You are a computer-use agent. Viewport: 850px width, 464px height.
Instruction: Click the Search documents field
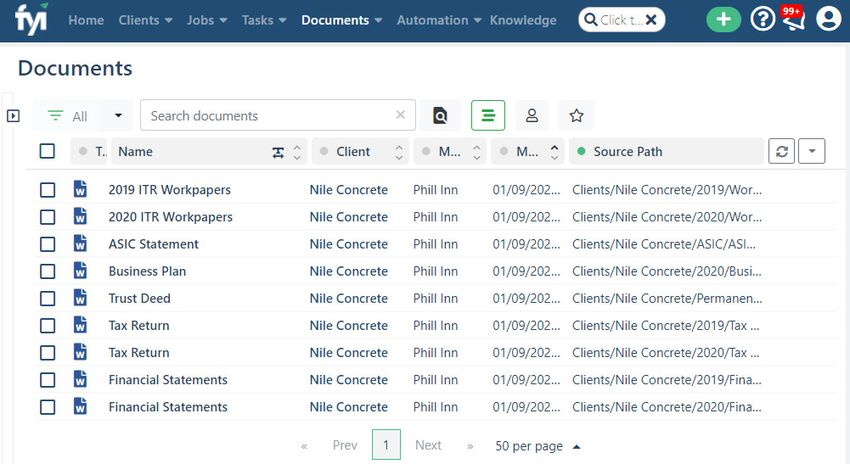click(x=271, y=115)
